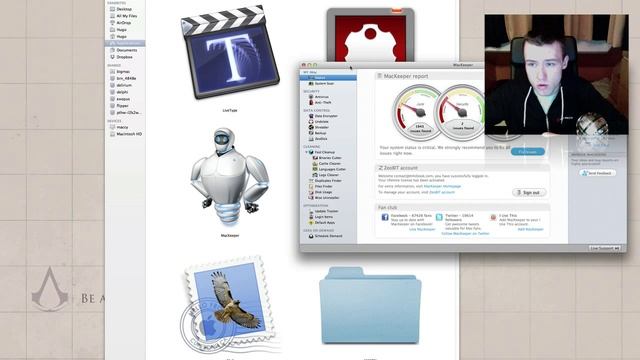The height and width of the screenshot is (360, 640).
Task: Click the Add MacKeeper link
Action: [x=530, y=229]
